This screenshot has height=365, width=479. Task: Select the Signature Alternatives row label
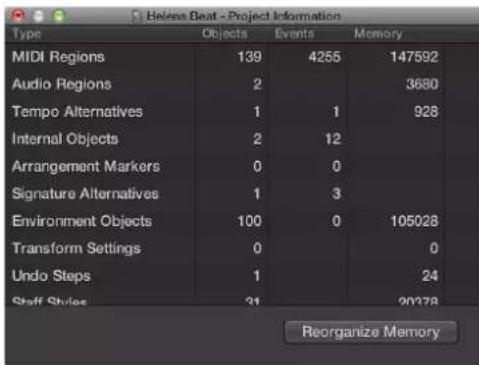[85, 194]
